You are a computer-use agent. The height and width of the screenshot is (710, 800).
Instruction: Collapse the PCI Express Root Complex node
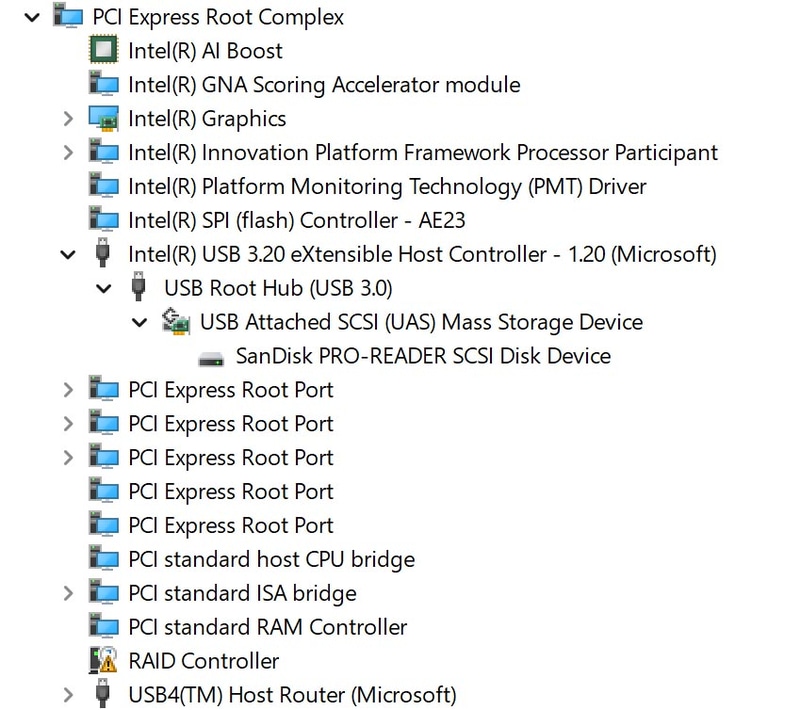pyautogui.click(x=30, y=17)
